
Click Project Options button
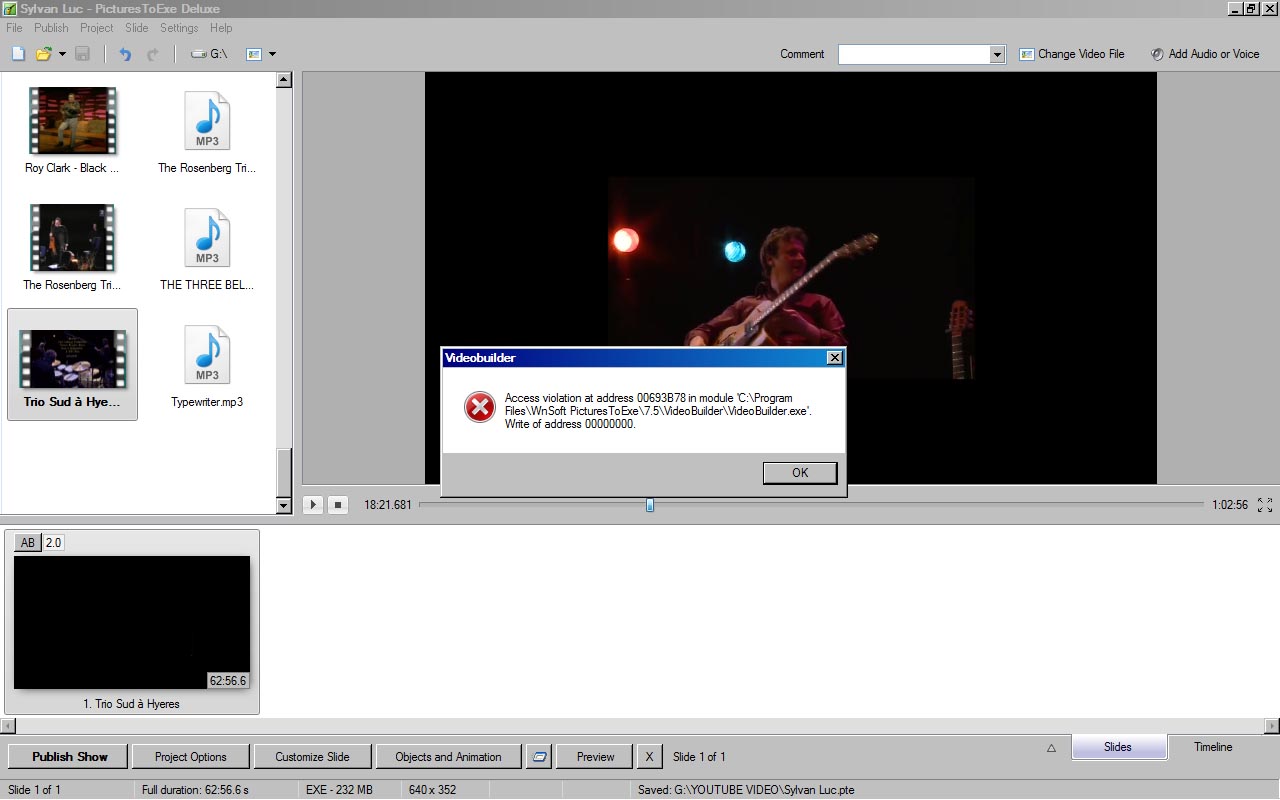pyautogui.click(x=191, y=757)
